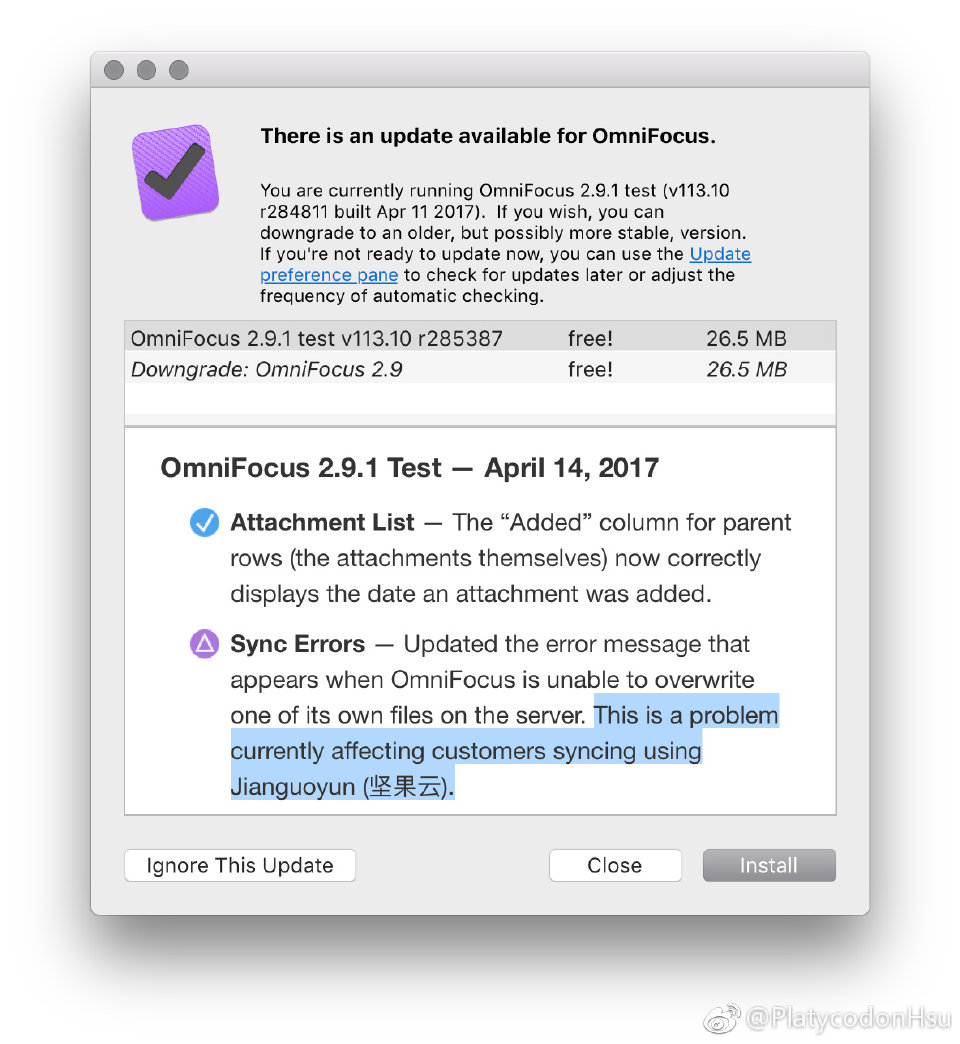
Task: Zoom the window using the third titlebar button
Action: click(x=178, y=70)
